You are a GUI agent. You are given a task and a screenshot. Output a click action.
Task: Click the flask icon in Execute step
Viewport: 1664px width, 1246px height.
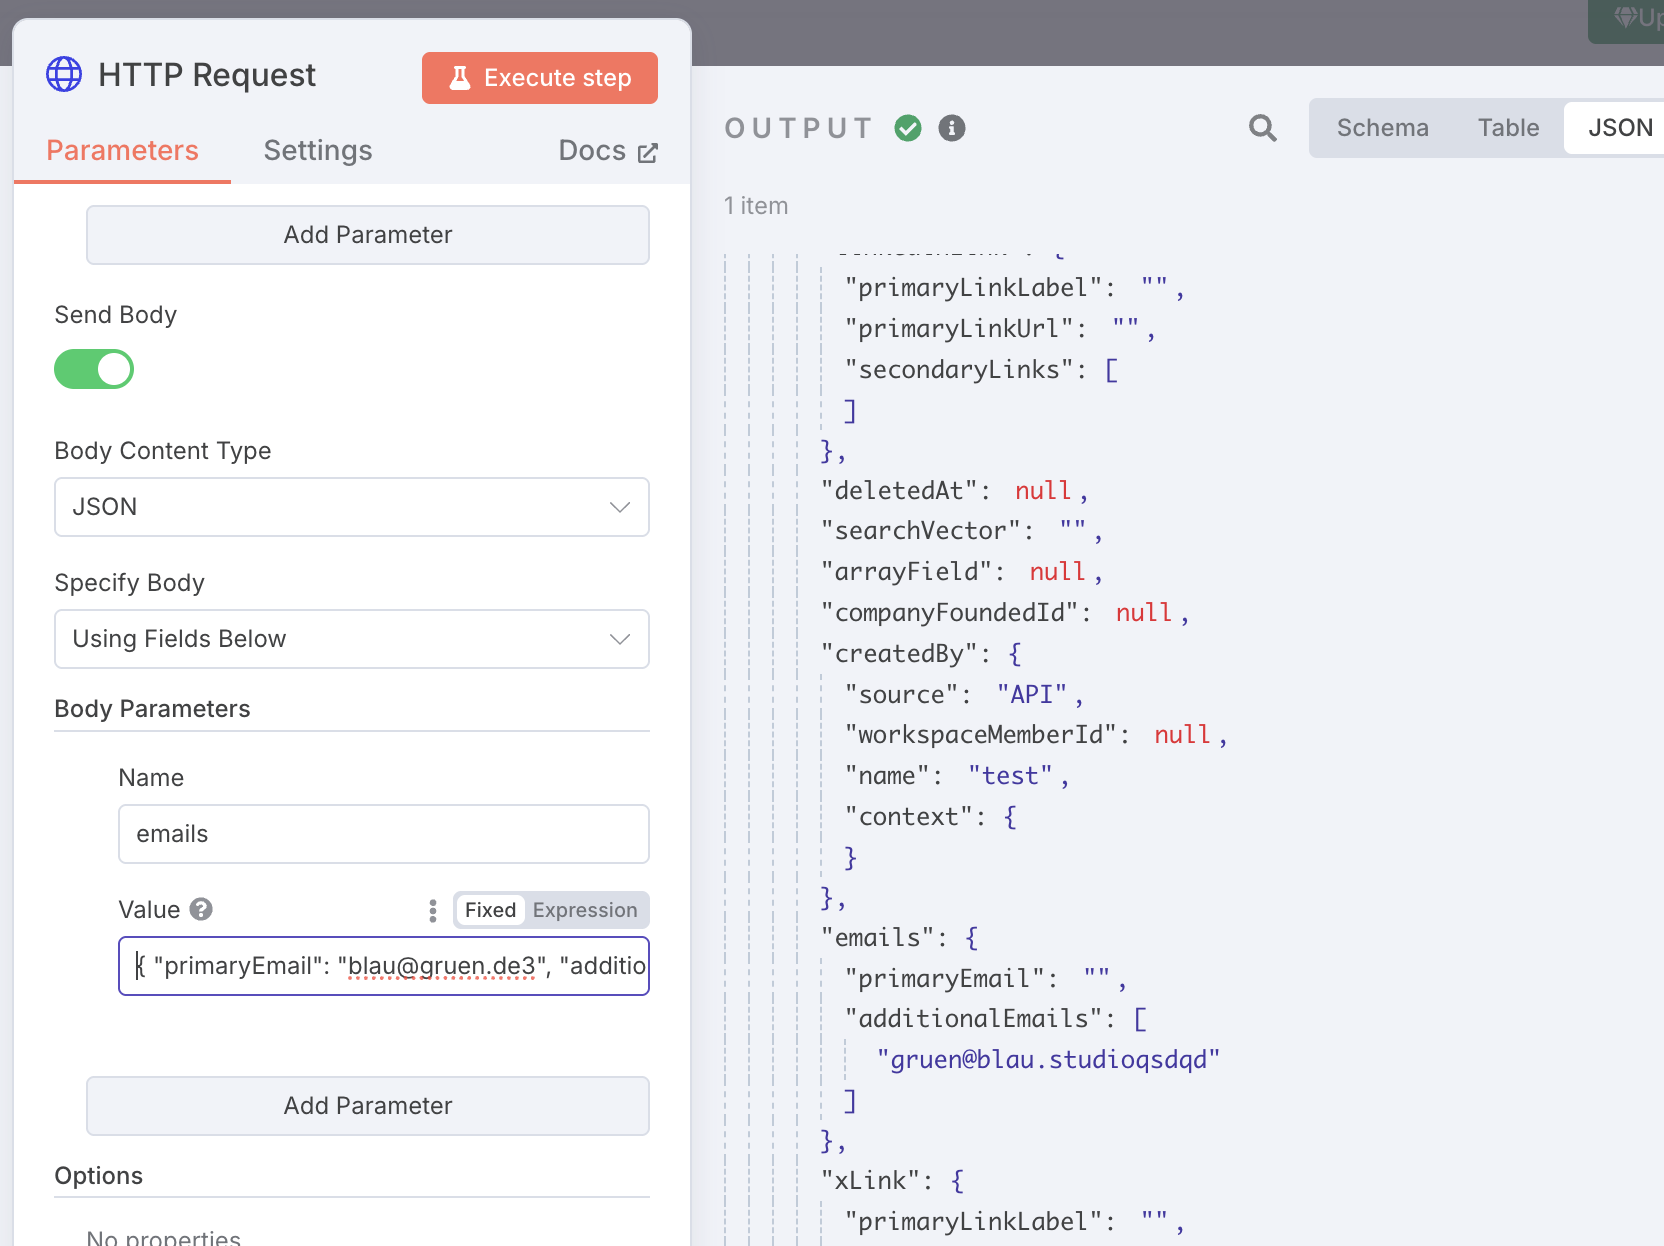pos(460,78)
